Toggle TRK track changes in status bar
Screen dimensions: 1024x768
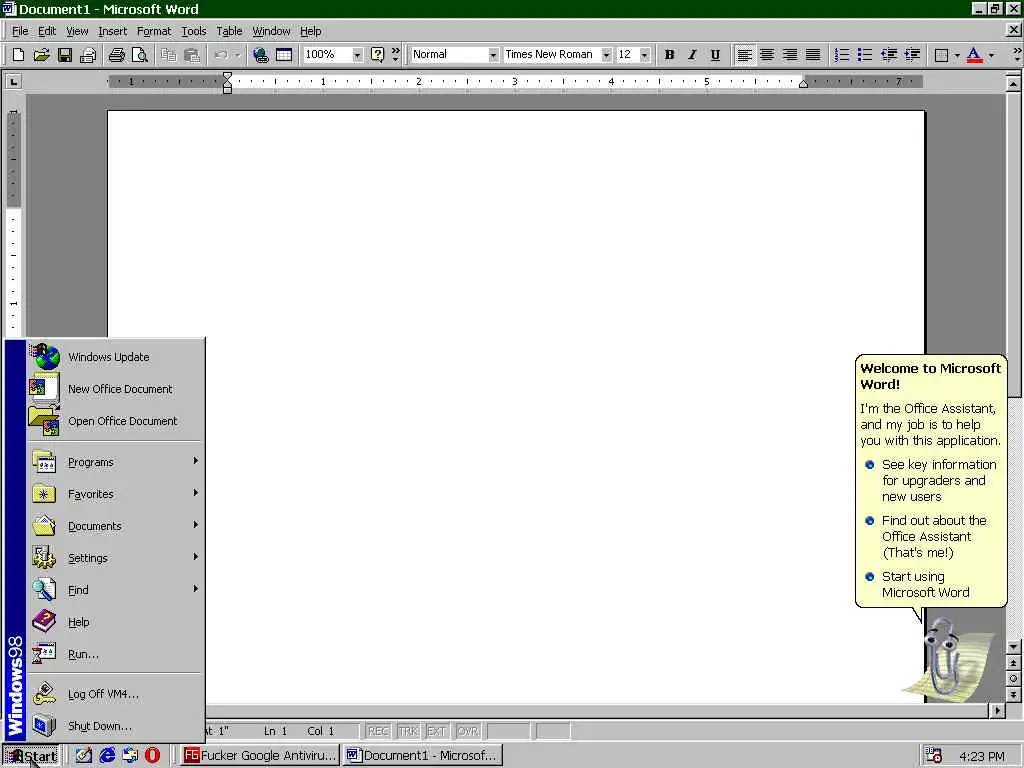pyautogui.click(x=408, y=731)
